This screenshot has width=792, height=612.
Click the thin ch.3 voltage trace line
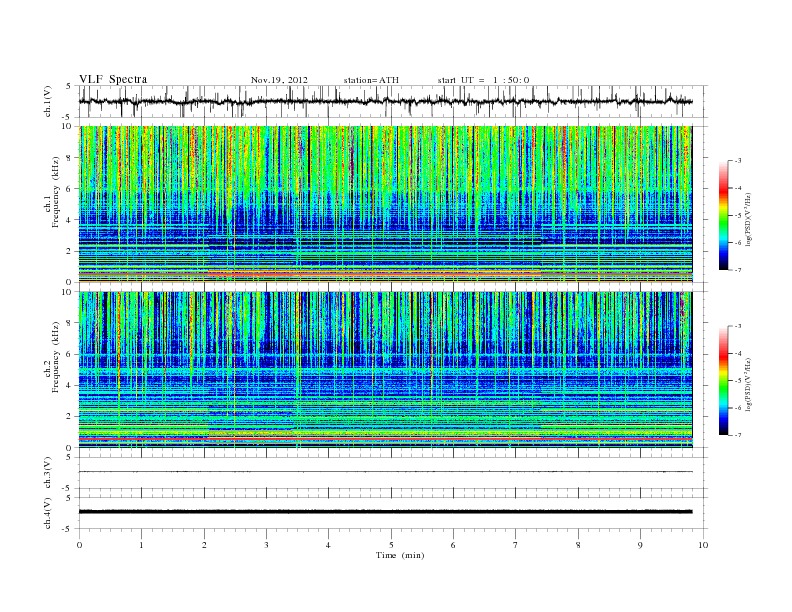[x=385, y=472]
